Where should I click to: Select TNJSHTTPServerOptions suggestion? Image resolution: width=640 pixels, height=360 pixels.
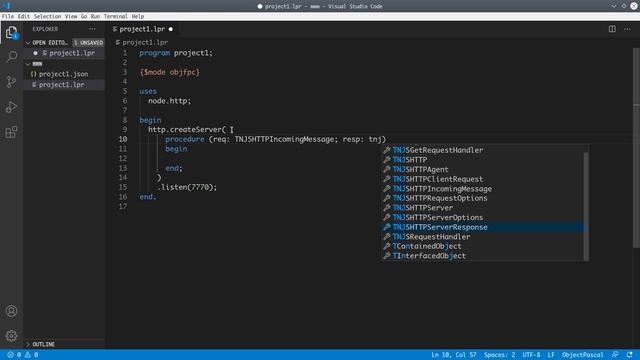tap(483, 218)
